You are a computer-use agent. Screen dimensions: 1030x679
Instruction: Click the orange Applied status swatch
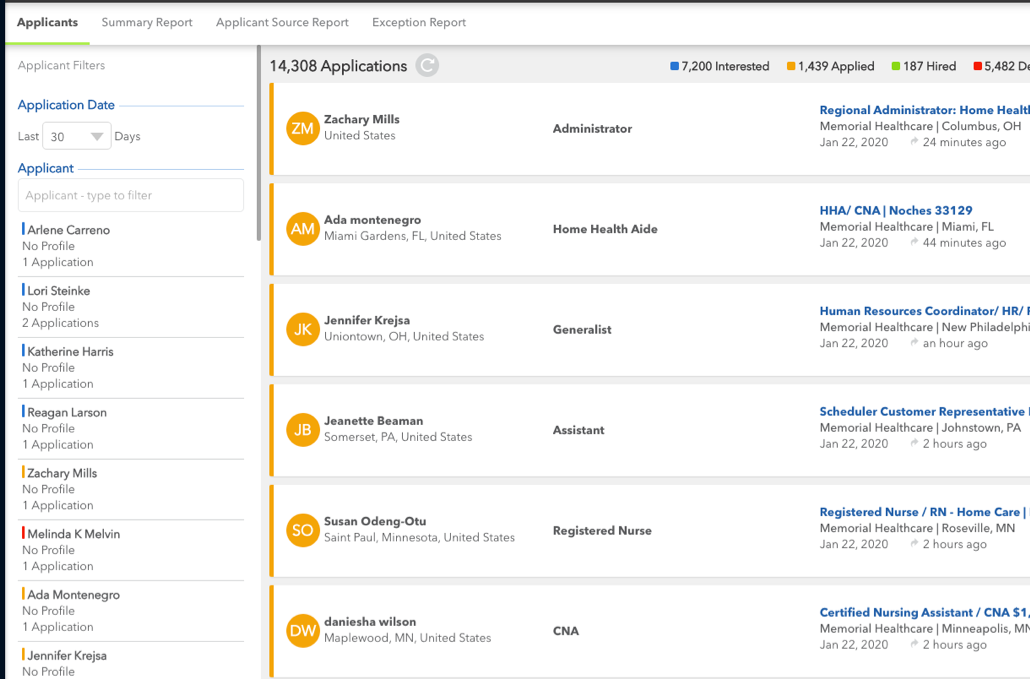point(791,66)
